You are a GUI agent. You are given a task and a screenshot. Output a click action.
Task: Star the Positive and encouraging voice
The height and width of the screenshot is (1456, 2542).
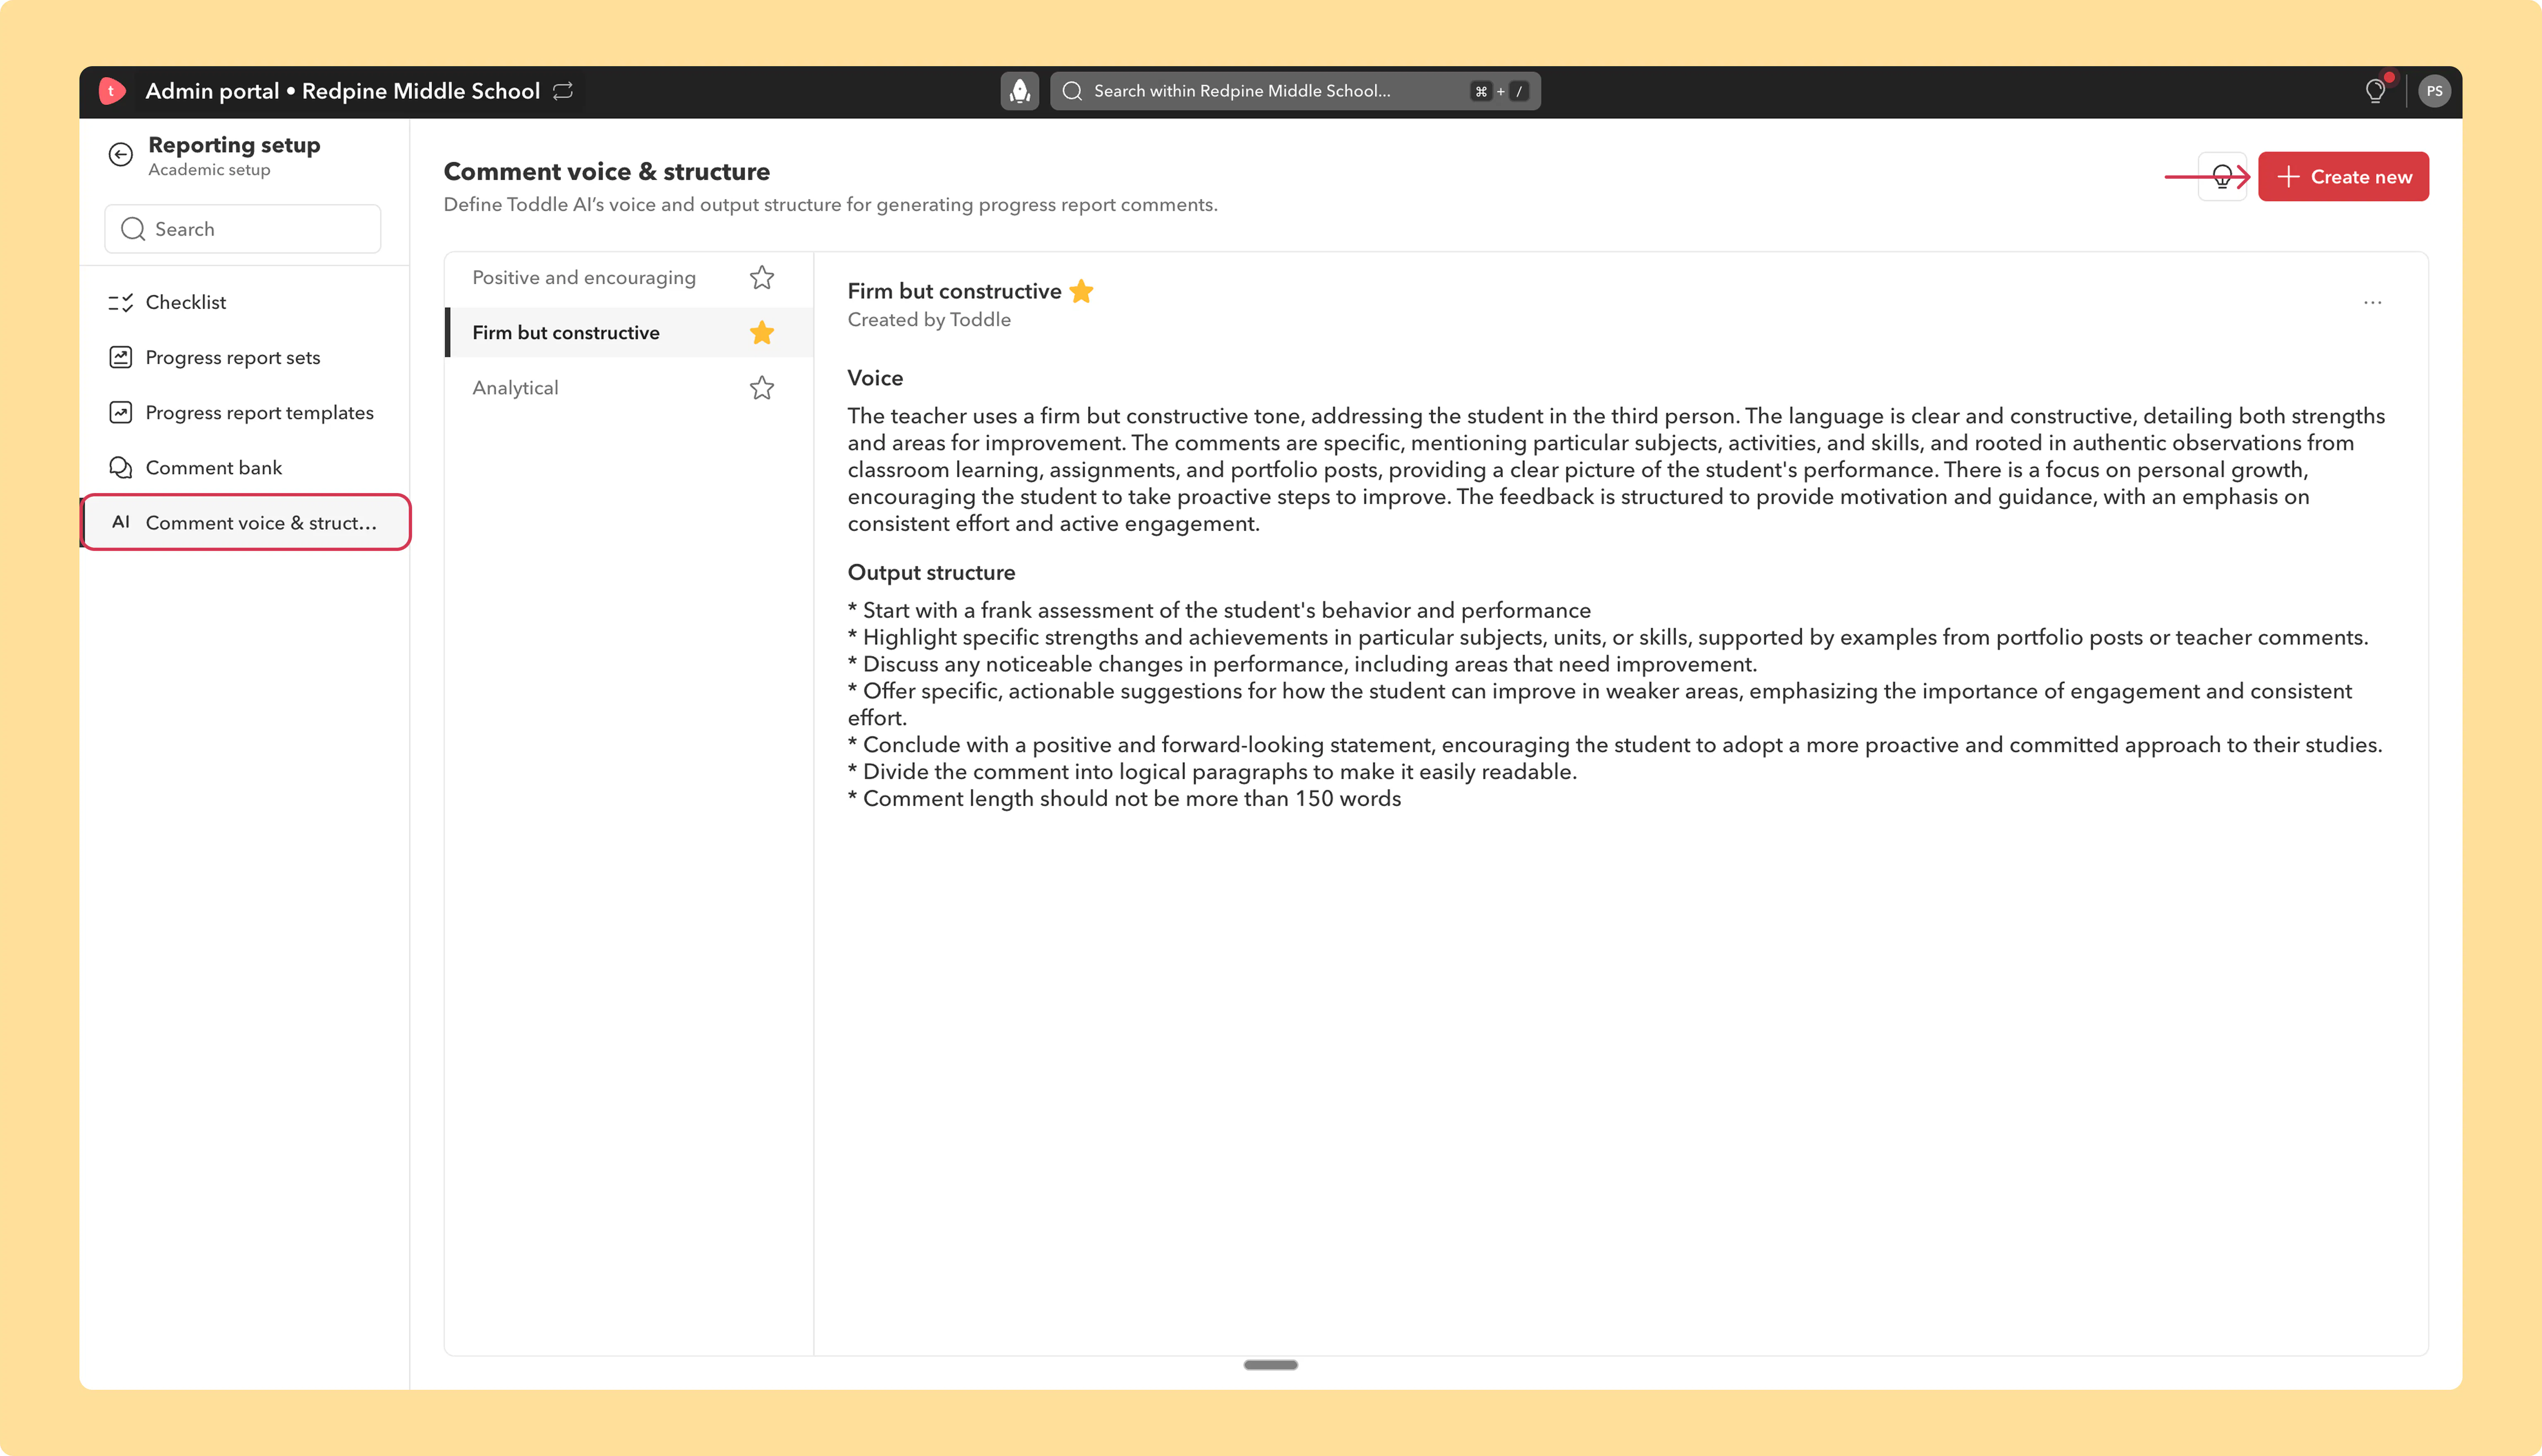pyautogui.click(x=762, y=277)
